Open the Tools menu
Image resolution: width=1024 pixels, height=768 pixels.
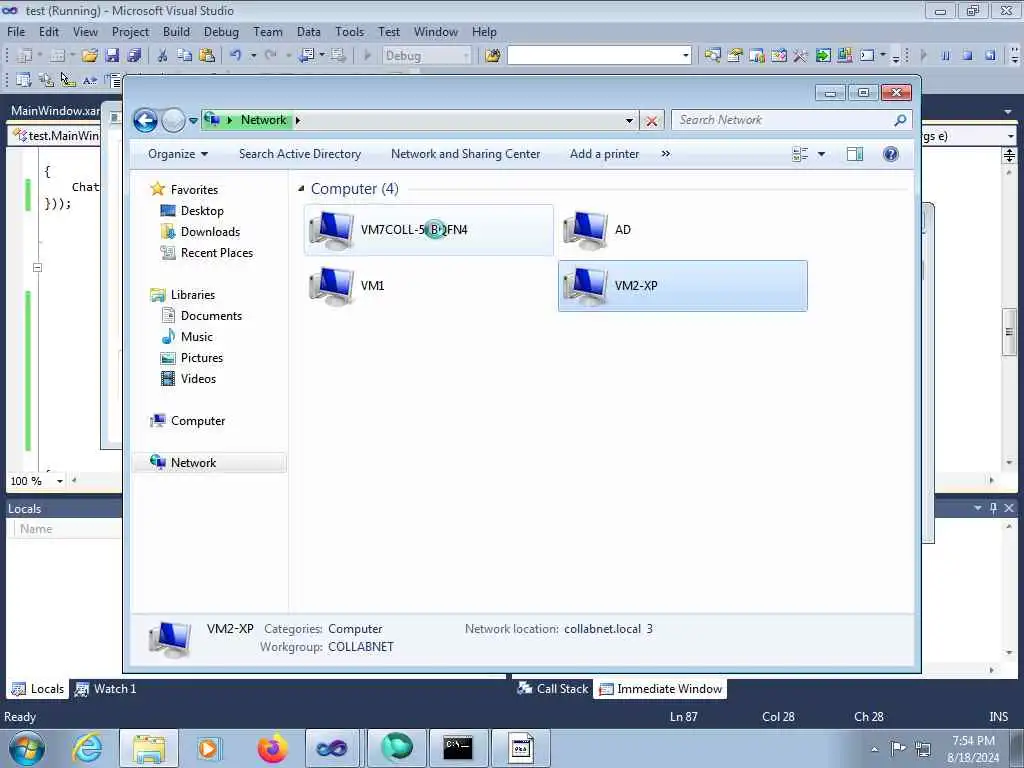tap(349, 32)
